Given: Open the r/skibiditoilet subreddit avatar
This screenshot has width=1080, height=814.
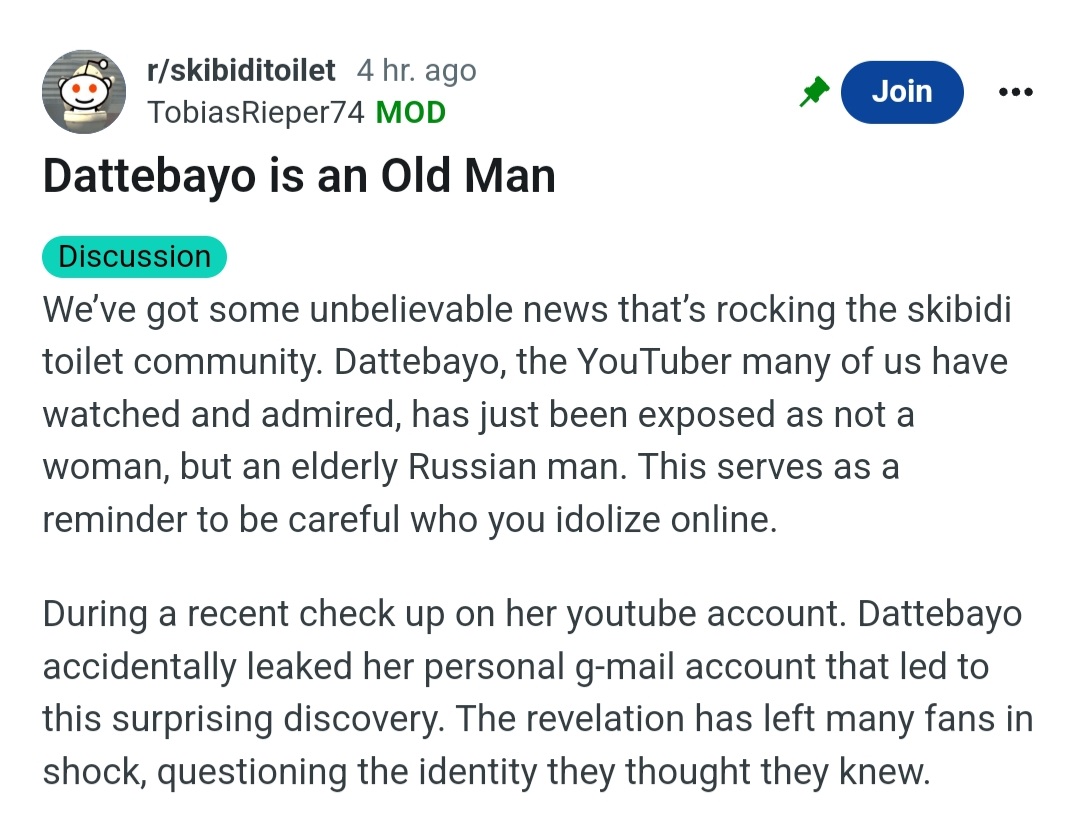Looking at the screenshot, I should point(83,92).
